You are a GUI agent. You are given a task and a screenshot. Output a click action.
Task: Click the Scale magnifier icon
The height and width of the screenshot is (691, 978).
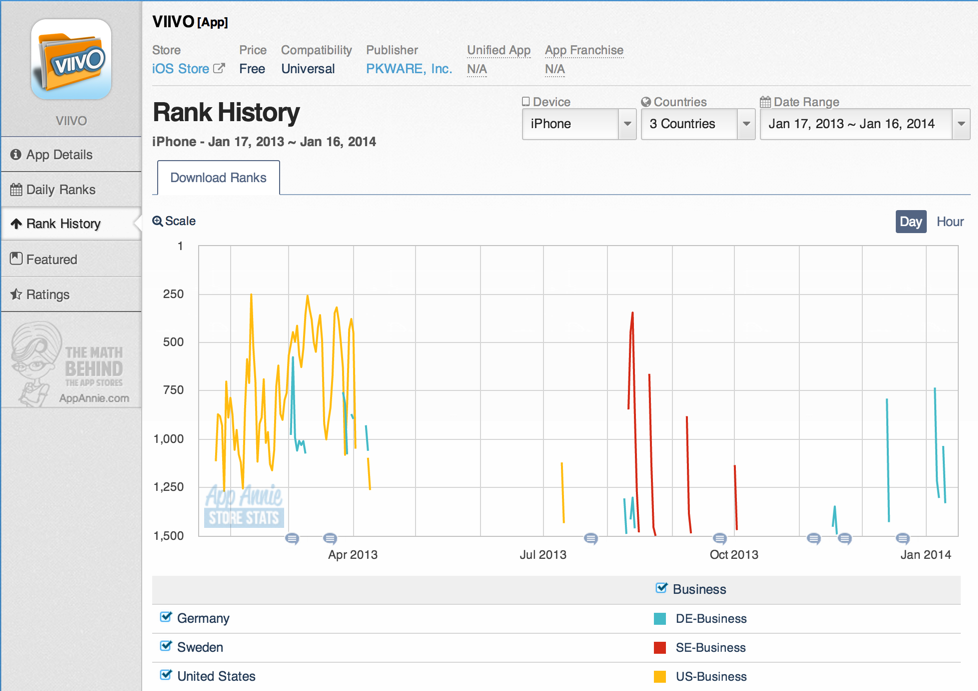[158, 221]
